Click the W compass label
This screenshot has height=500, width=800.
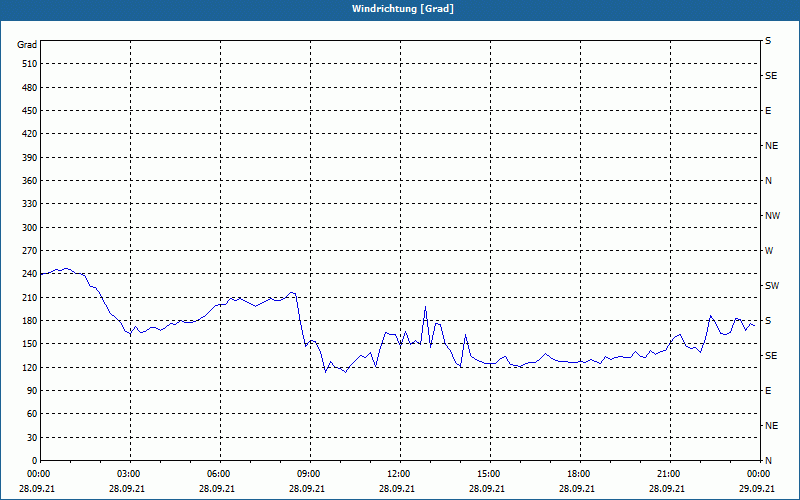[769, 251]
